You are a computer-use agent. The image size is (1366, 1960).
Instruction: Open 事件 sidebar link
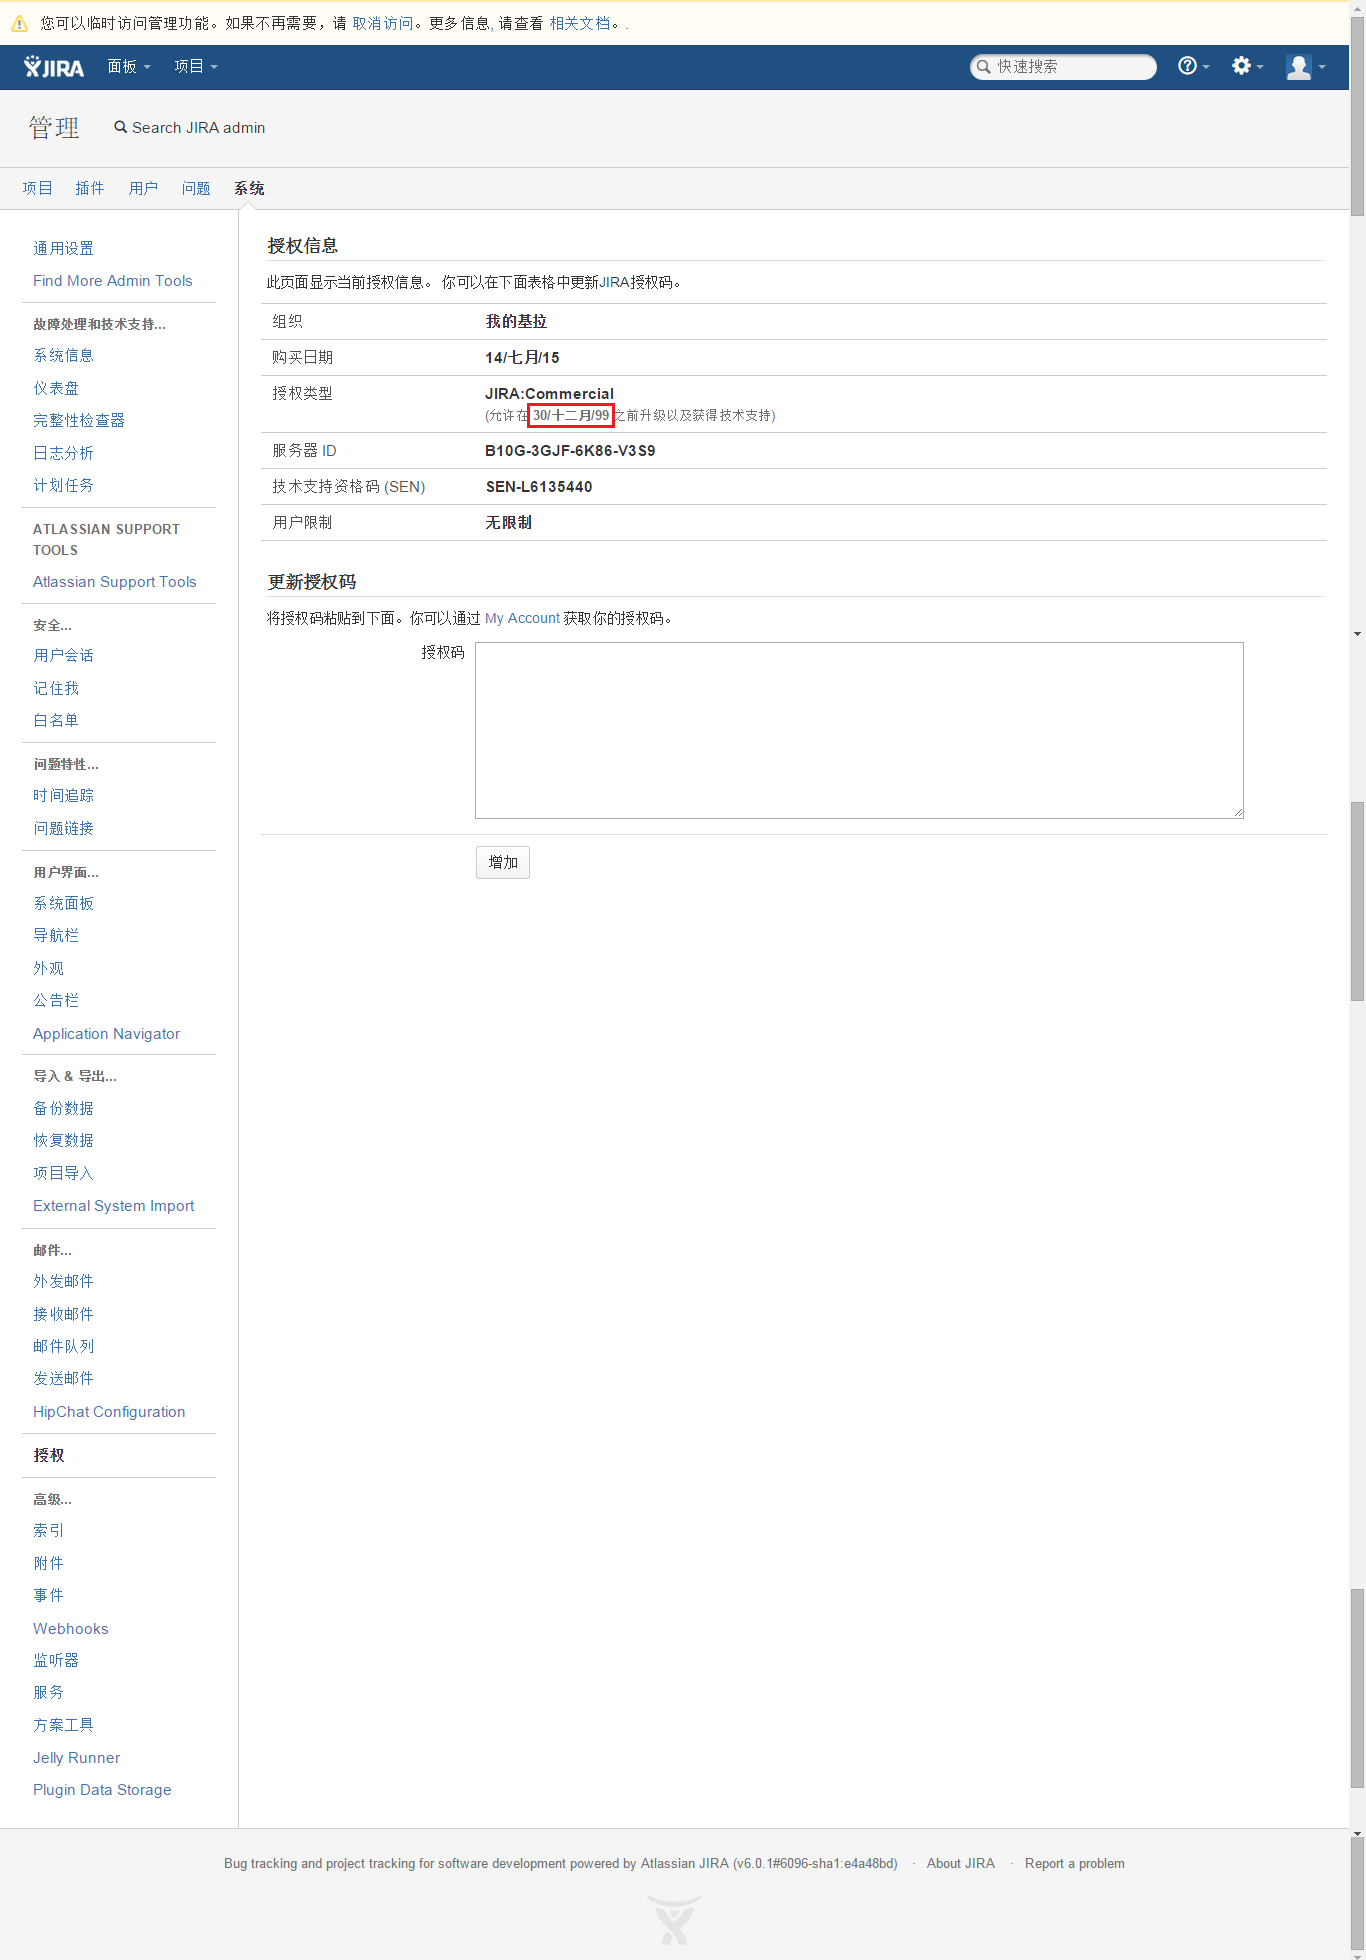[x=48, y=1595]
